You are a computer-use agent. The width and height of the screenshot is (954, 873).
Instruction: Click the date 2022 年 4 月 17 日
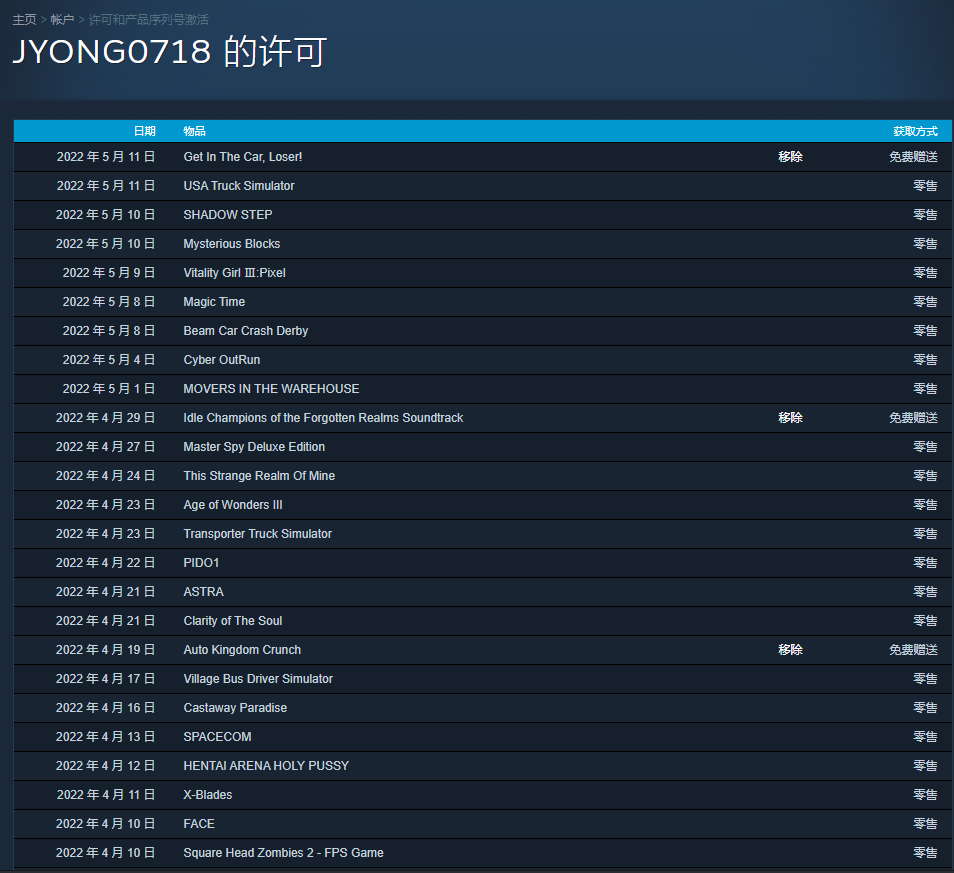coord(105,679)
